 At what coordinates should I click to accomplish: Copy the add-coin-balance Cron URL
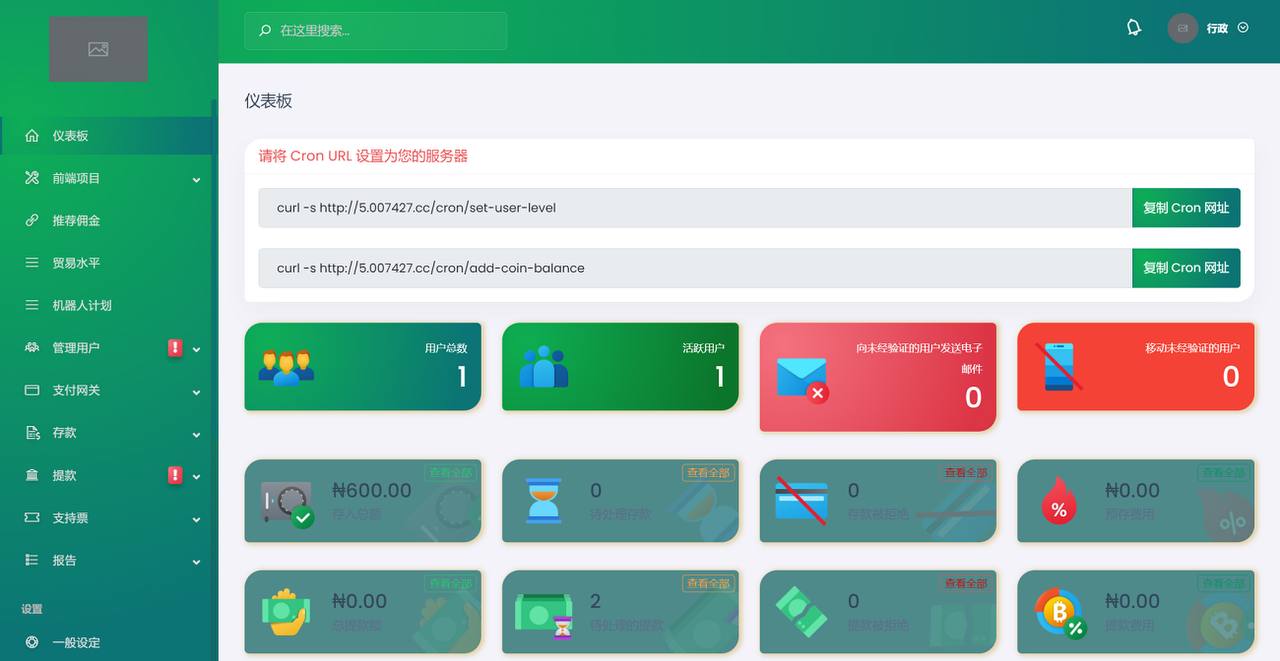pos(1185,268)
